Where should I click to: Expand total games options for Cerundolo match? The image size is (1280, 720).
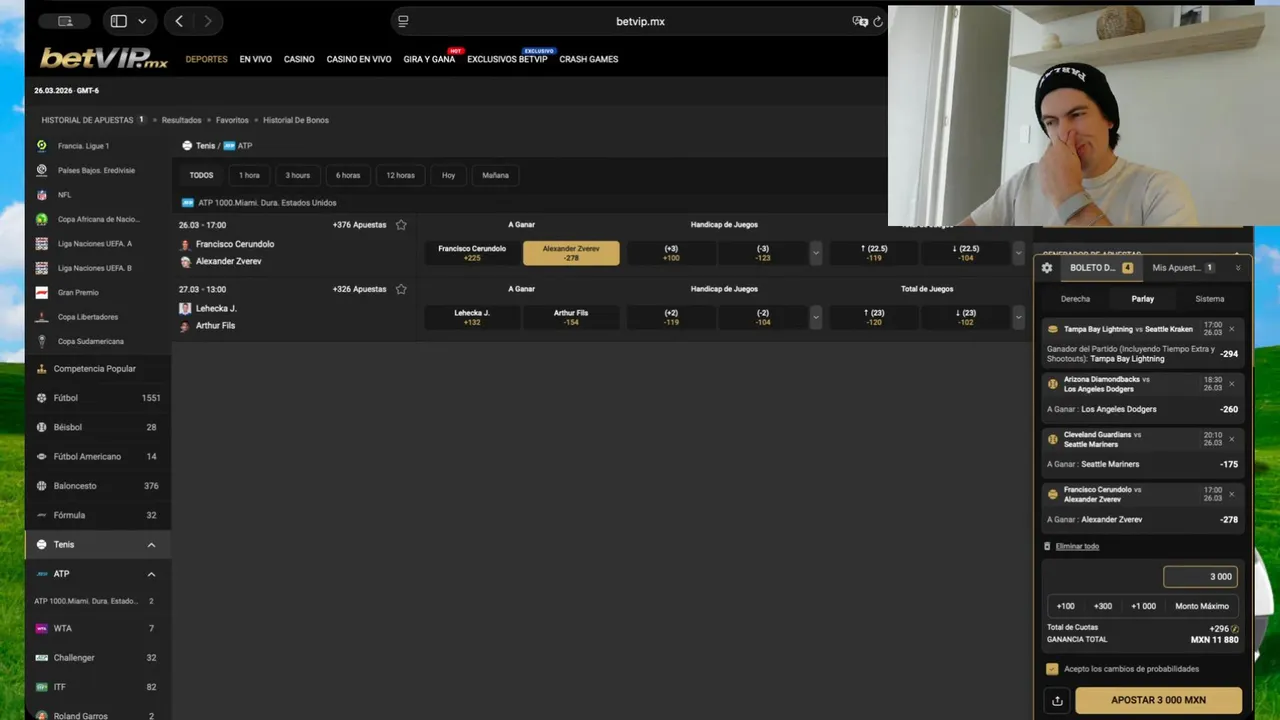pyautogui.click(x=1018, y=253)
